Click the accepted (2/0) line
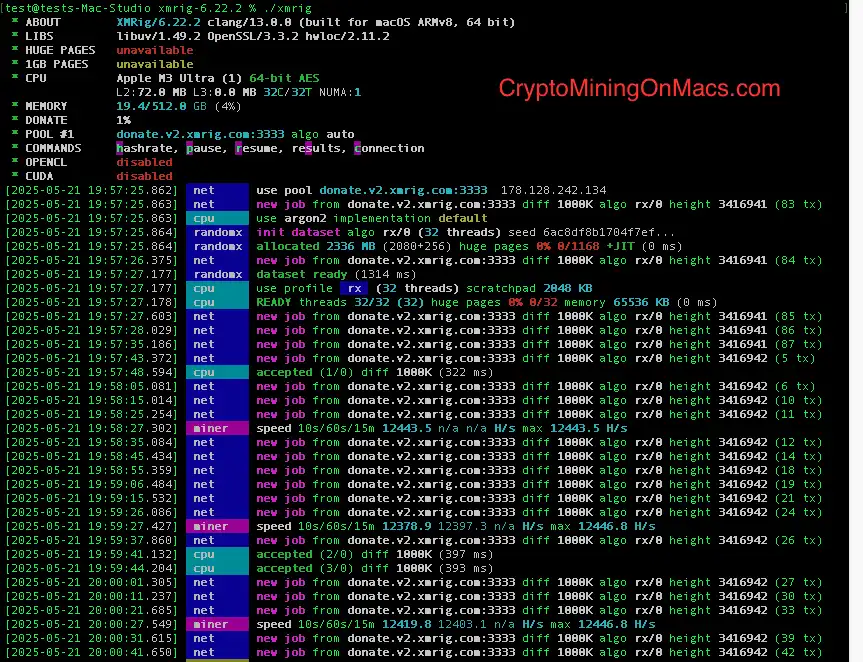This screenshot has width=863, height=662. [x=374, y=555]
